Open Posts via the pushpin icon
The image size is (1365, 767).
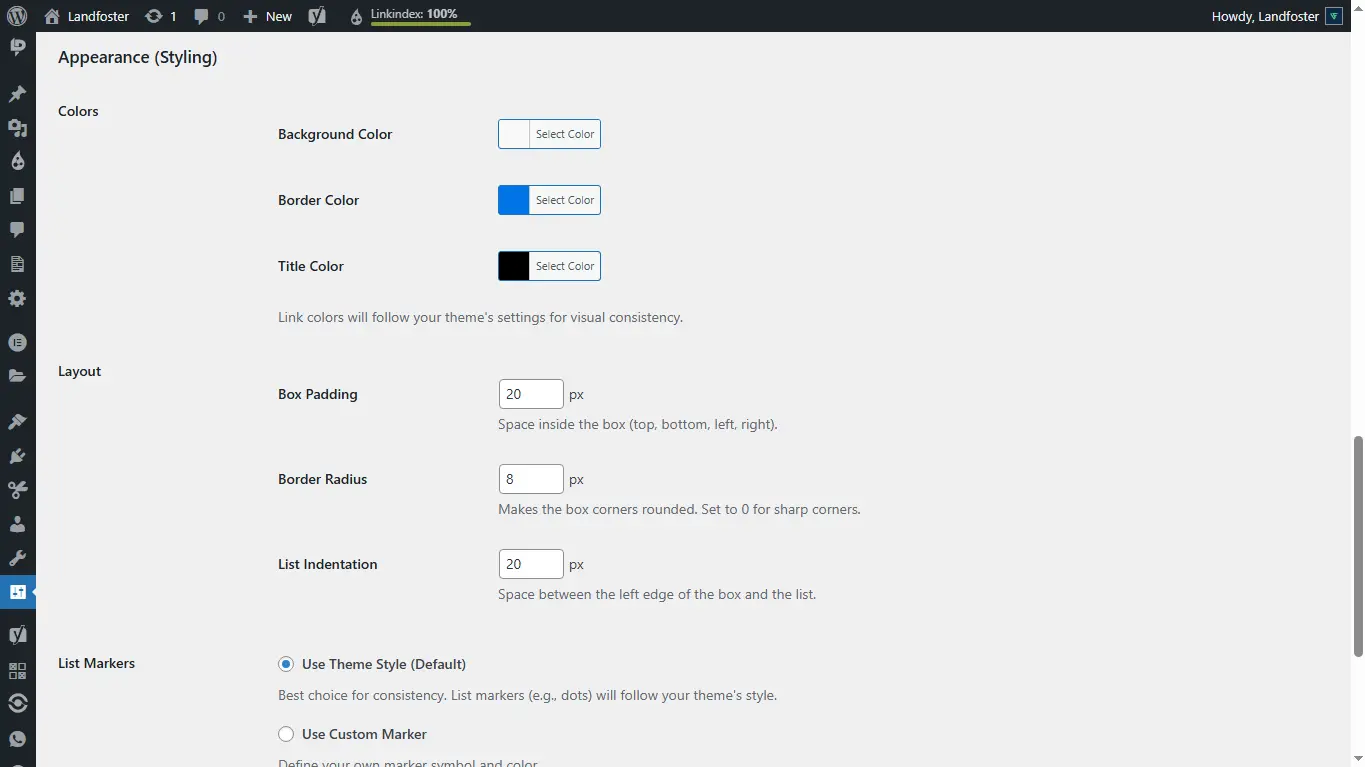pos(17,94)
